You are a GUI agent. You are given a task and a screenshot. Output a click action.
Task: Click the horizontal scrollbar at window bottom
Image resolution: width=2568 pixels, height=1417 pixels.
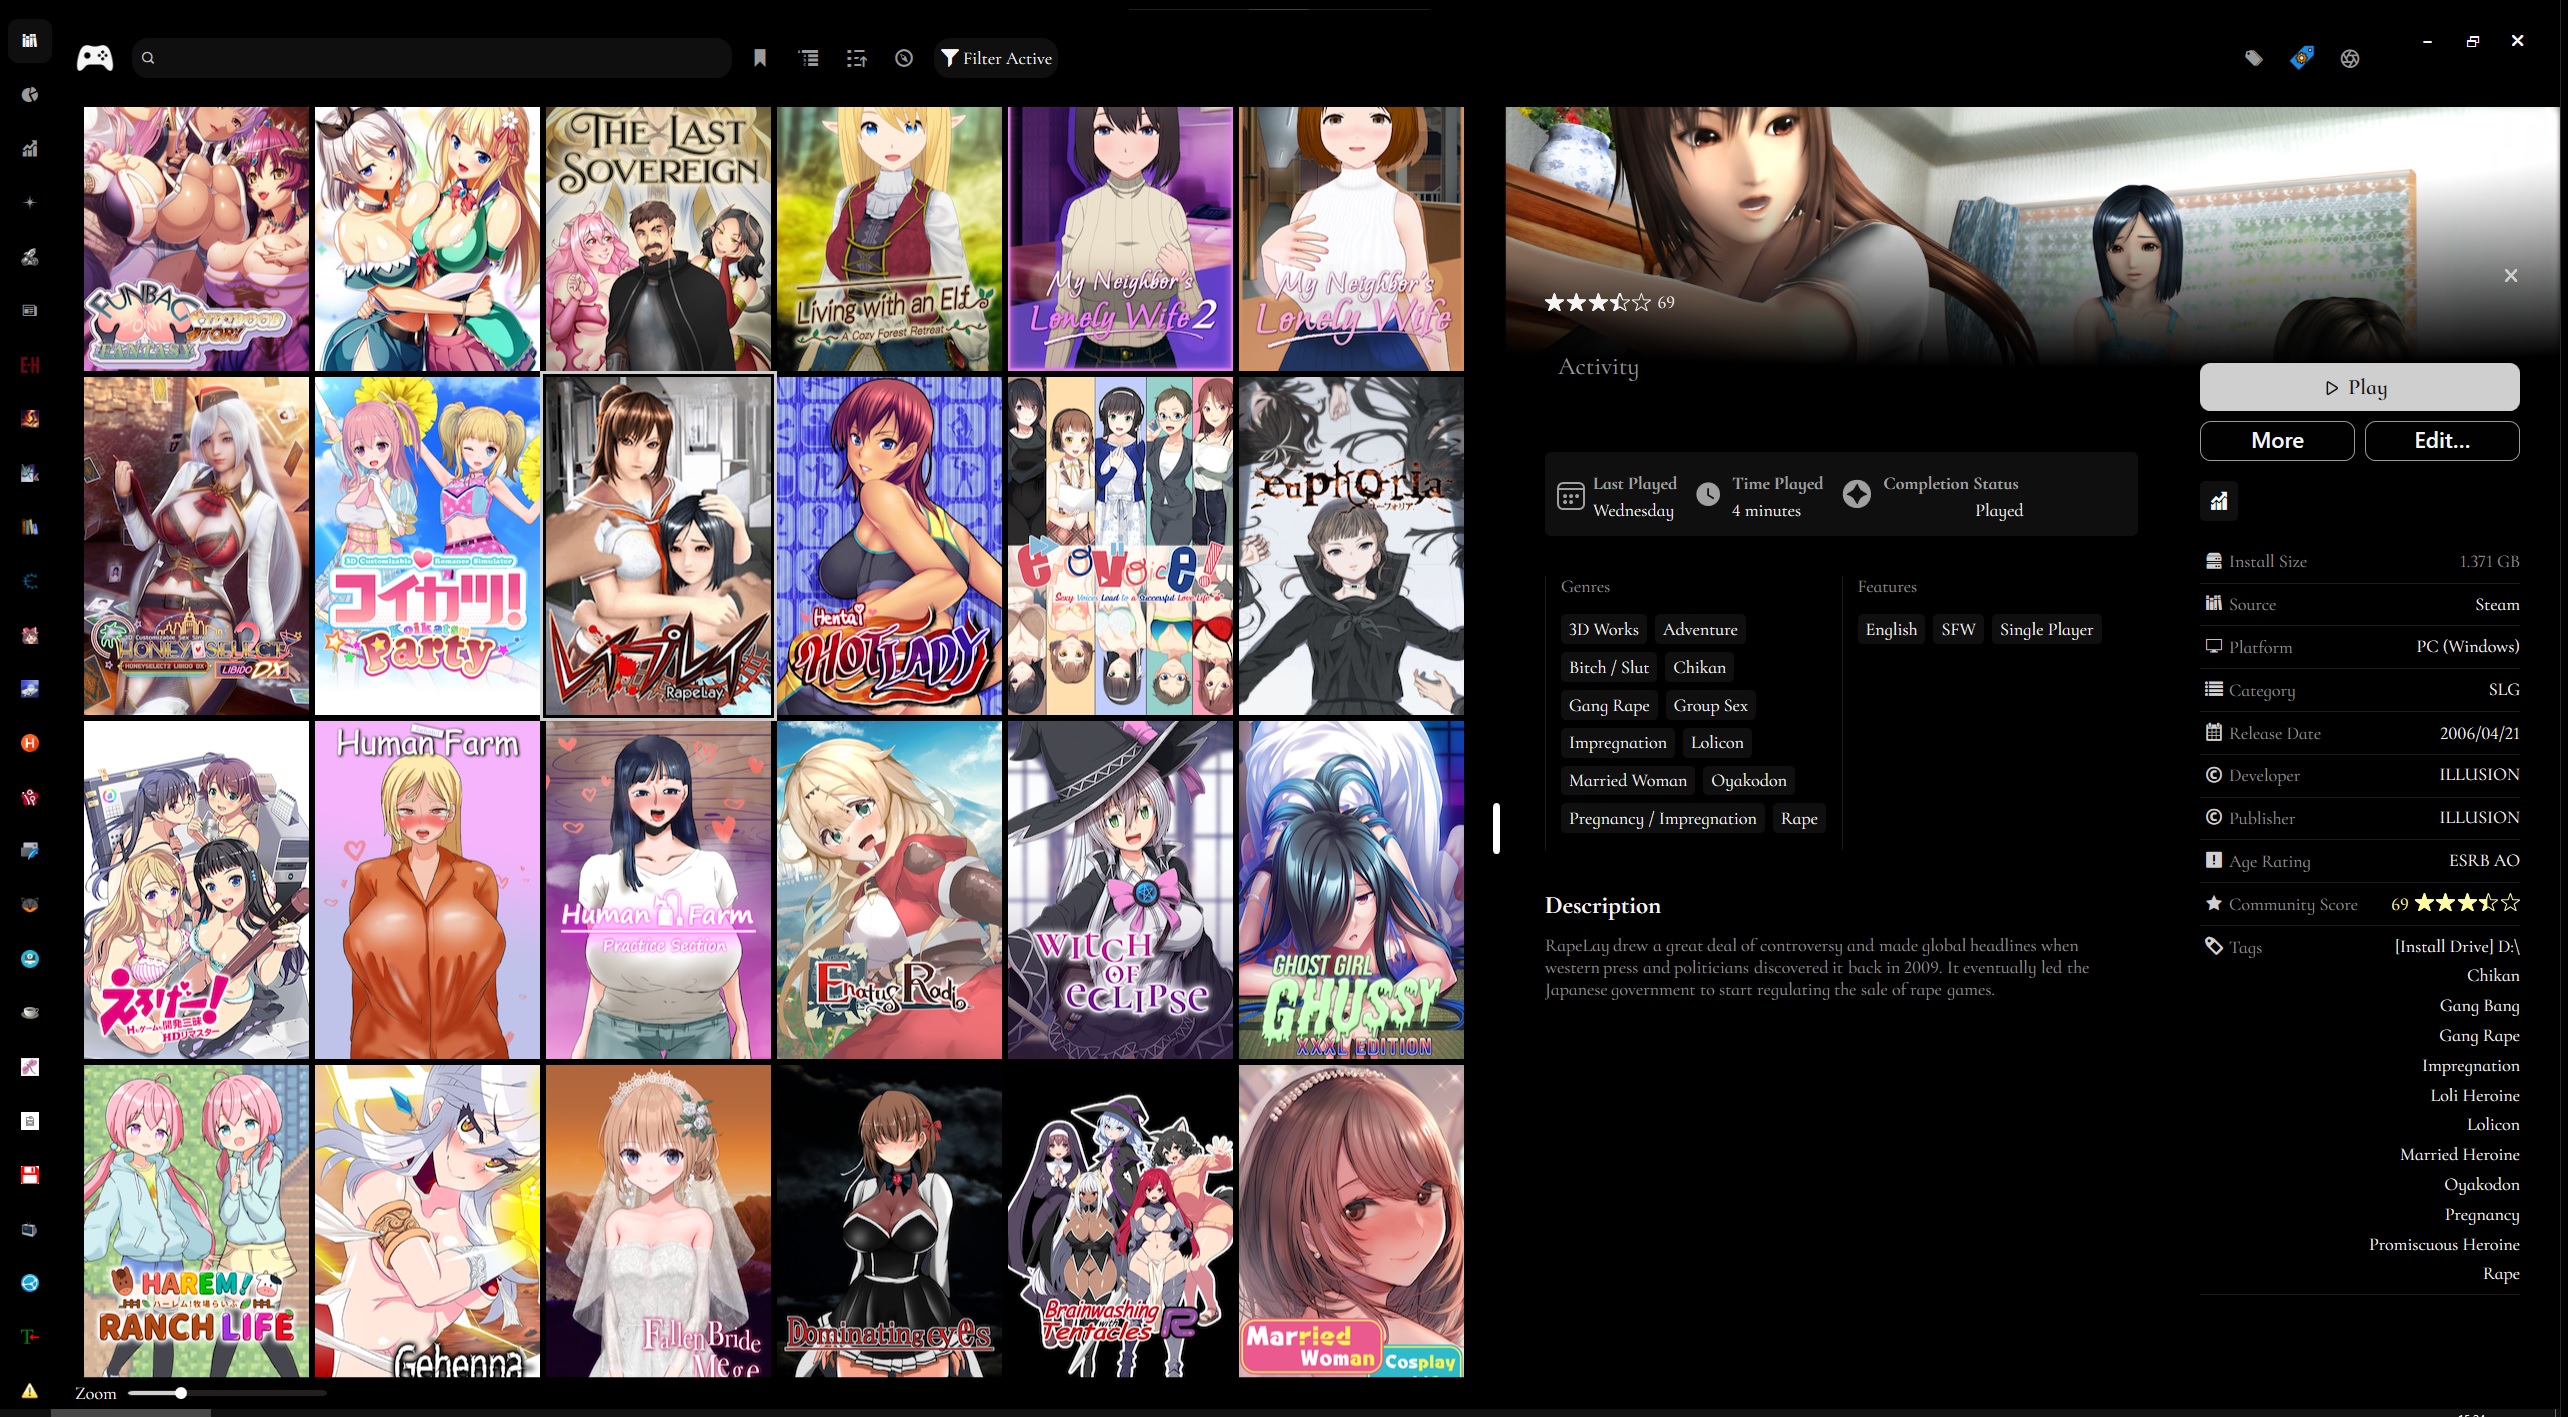click(131, 1413)
